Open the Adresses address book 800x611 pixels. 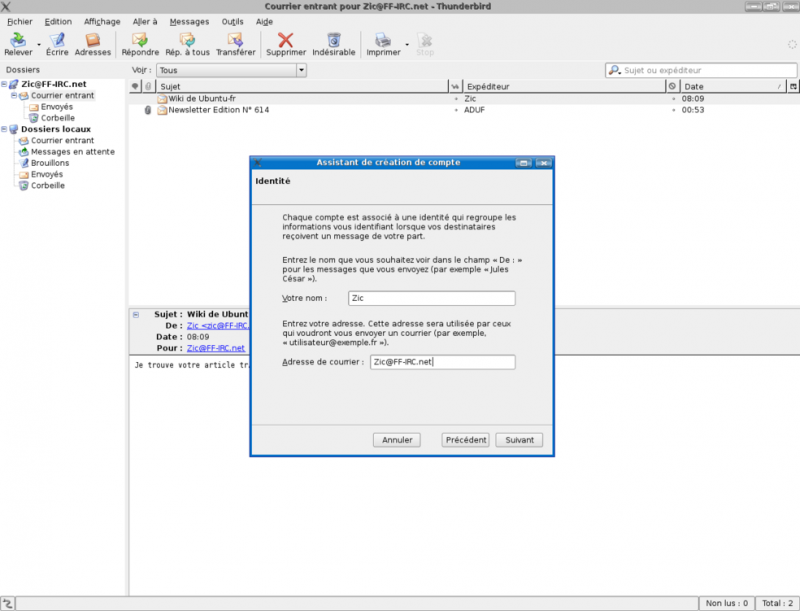point(93,41)
